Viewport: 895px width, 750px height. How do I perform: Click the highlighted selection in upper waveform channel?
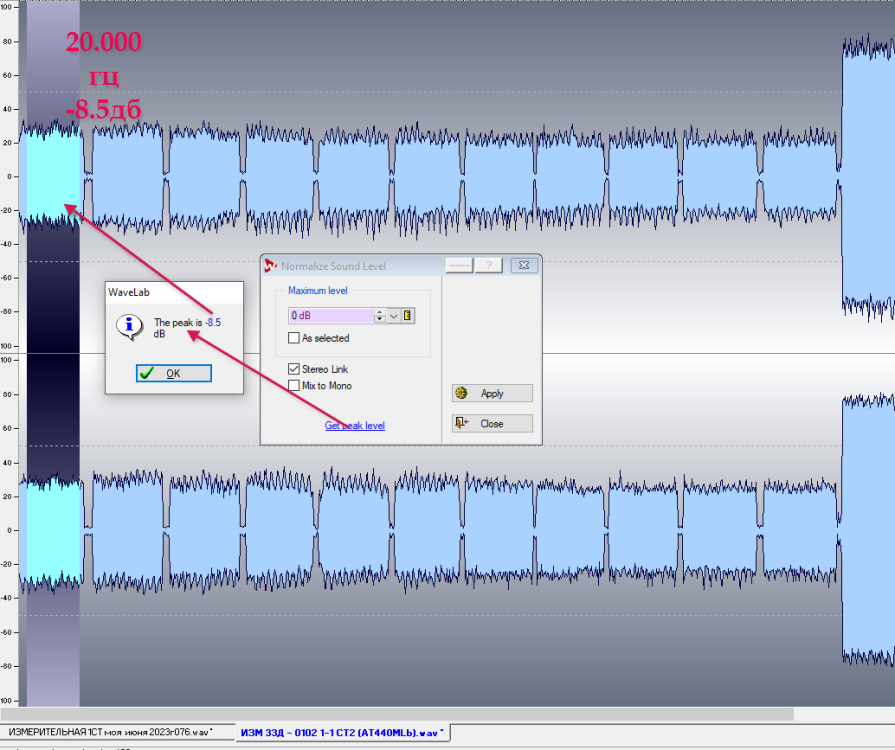click(52, 177)
